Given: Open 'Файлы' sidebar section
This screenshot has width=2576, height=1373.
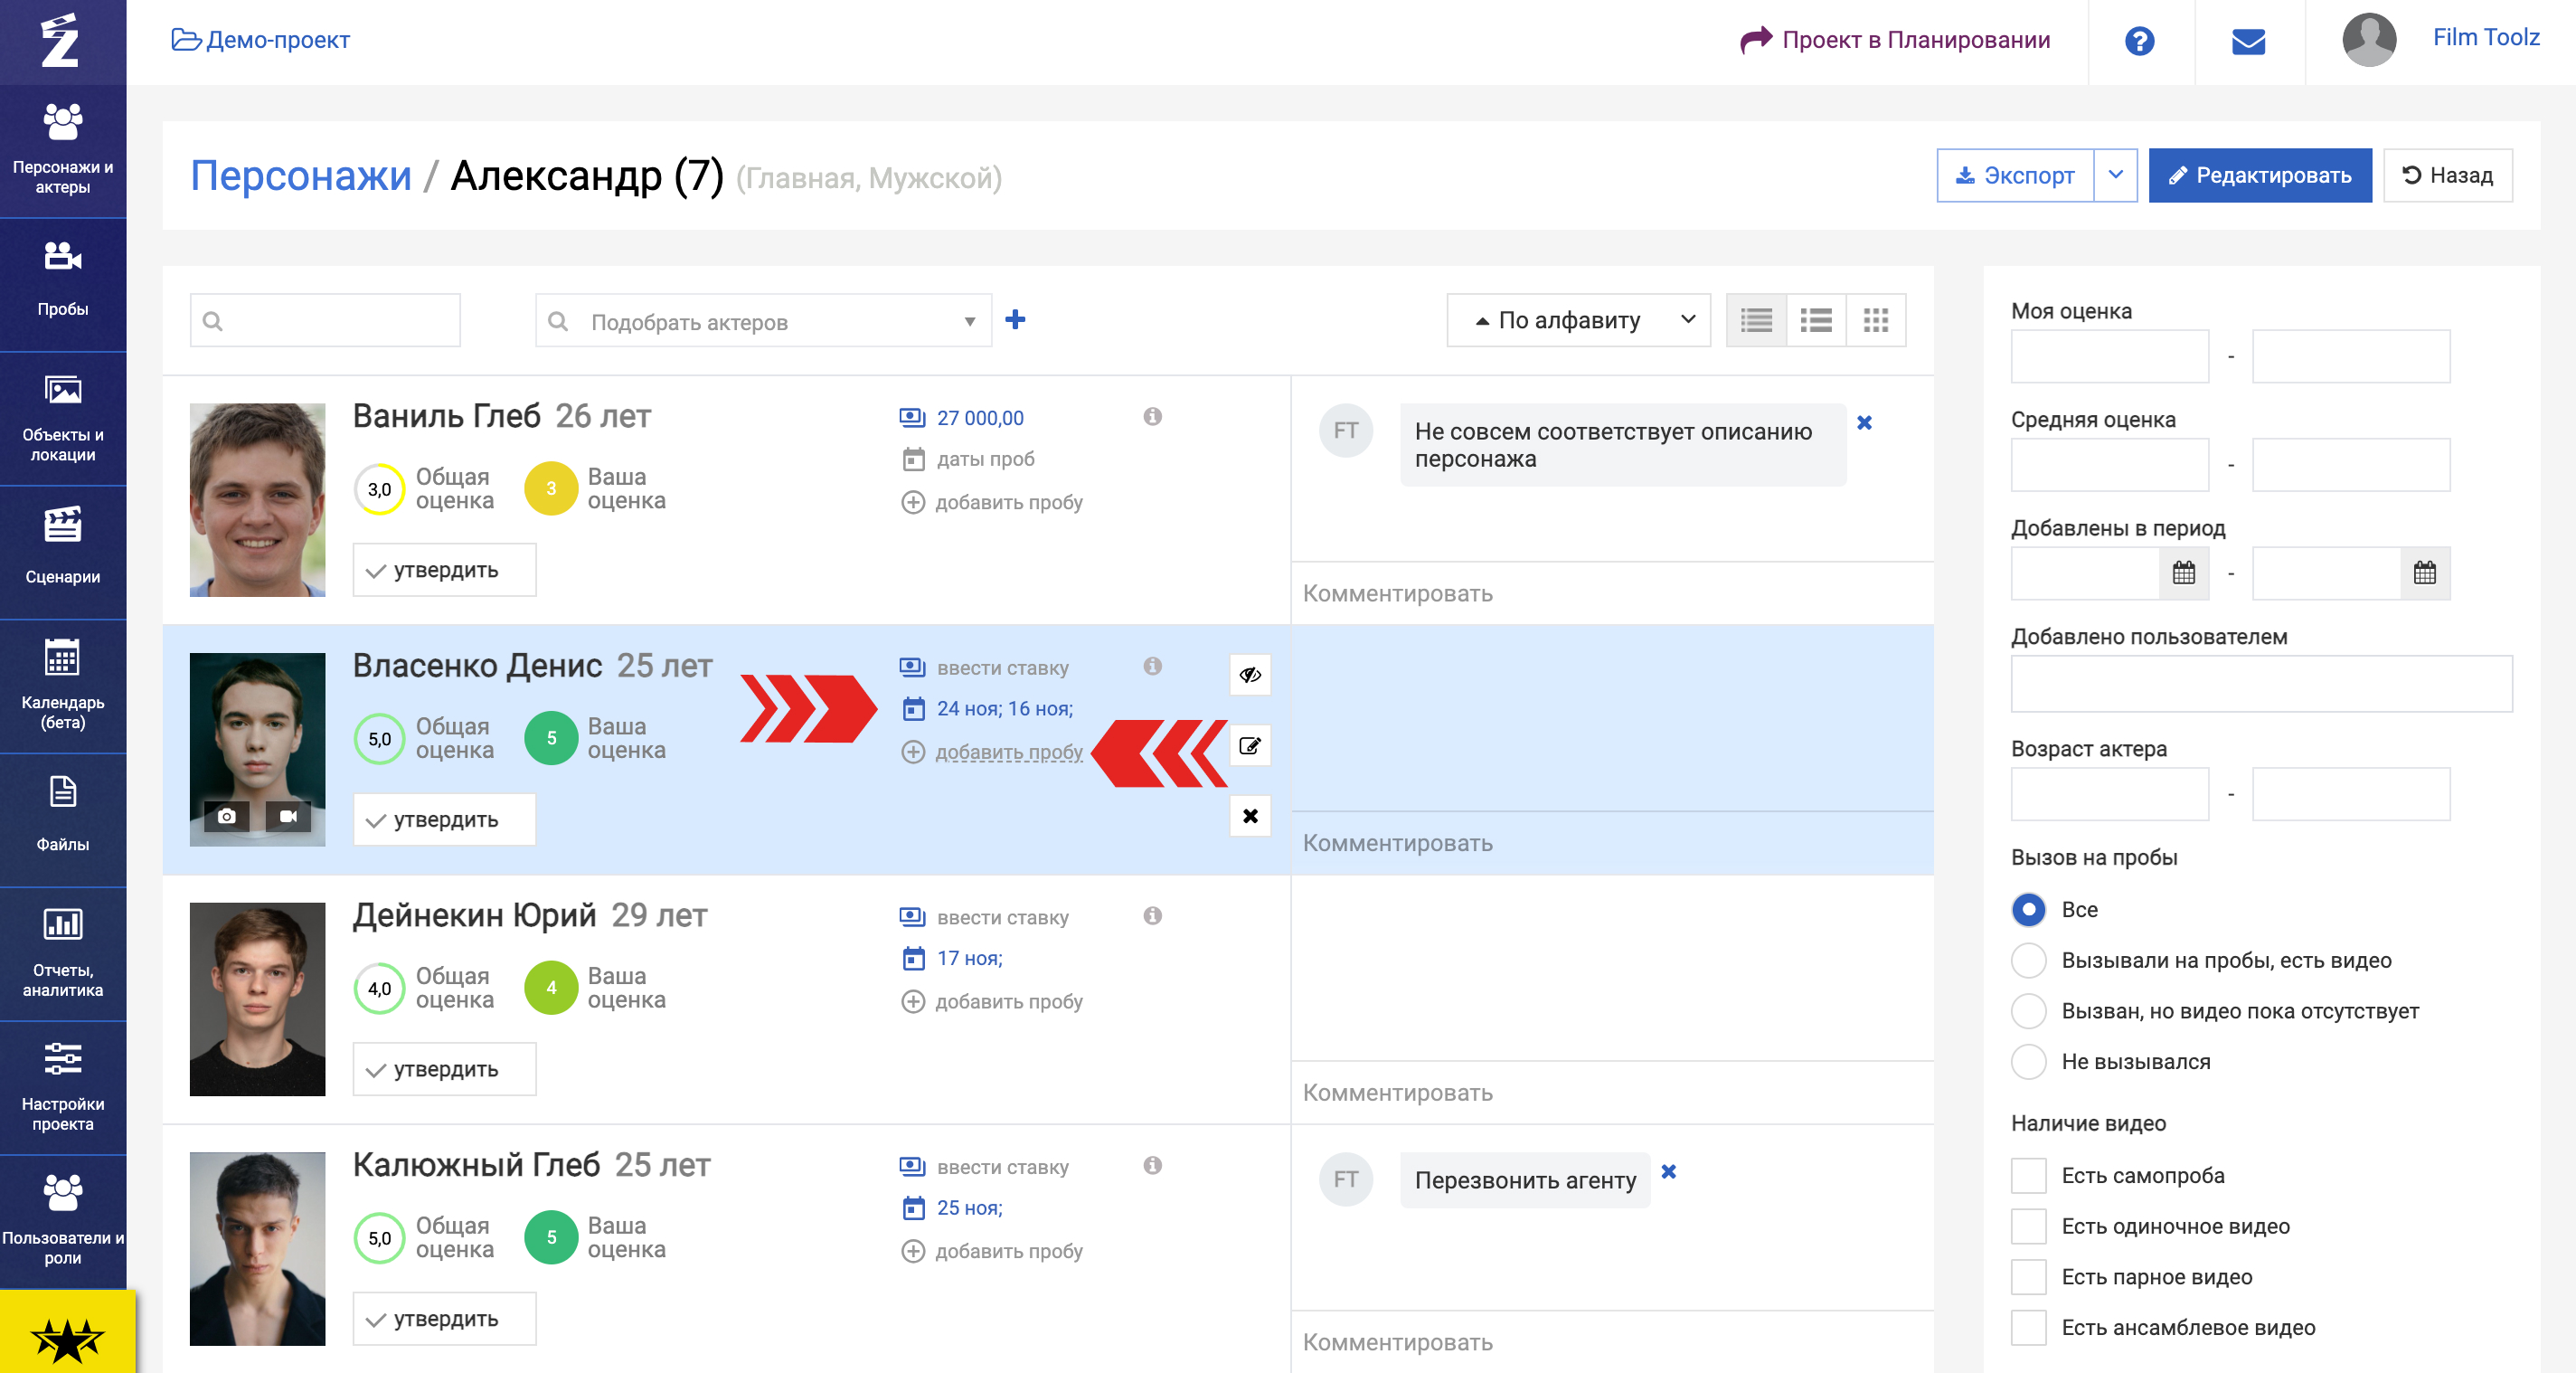Looking at the screenshot, I should pos(63,820).
